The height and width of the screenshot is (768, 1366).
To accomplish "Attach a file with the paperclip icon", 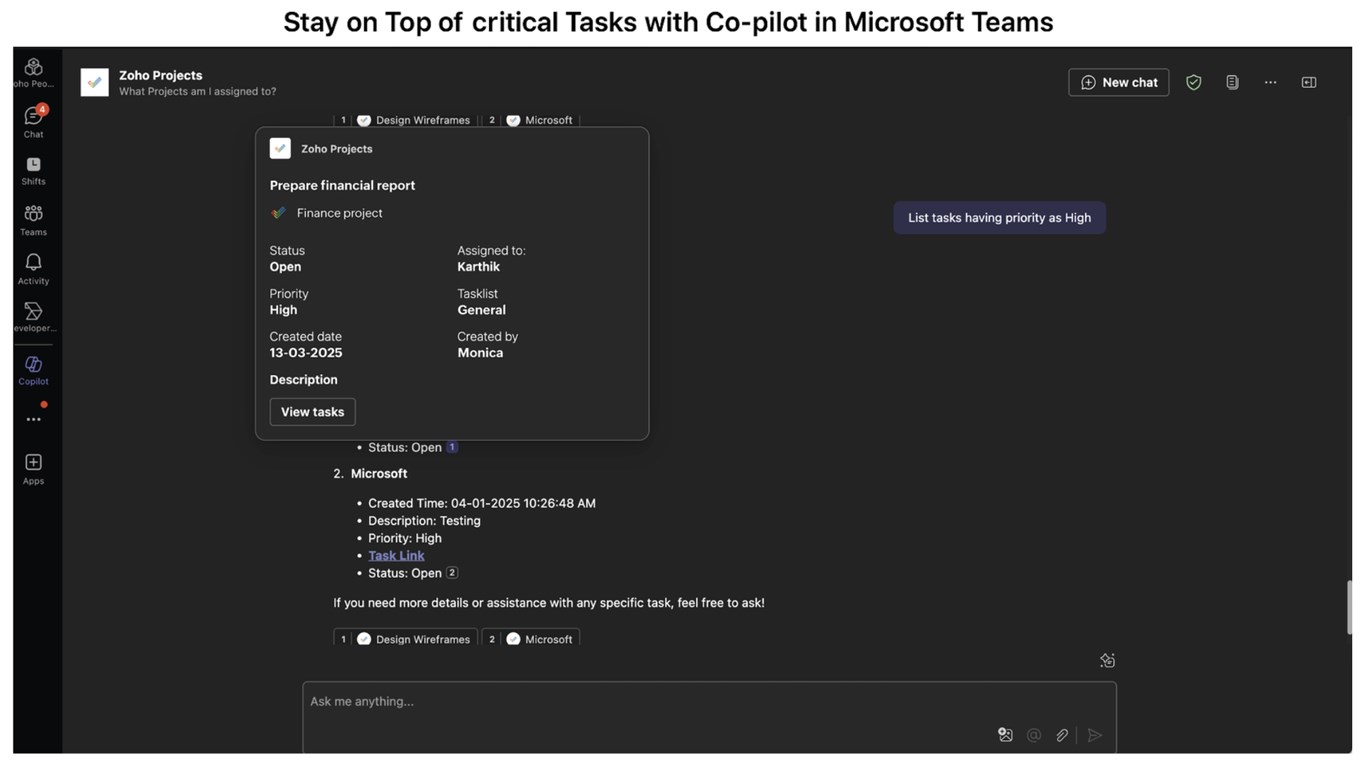I will click(x=1062, y=735).
